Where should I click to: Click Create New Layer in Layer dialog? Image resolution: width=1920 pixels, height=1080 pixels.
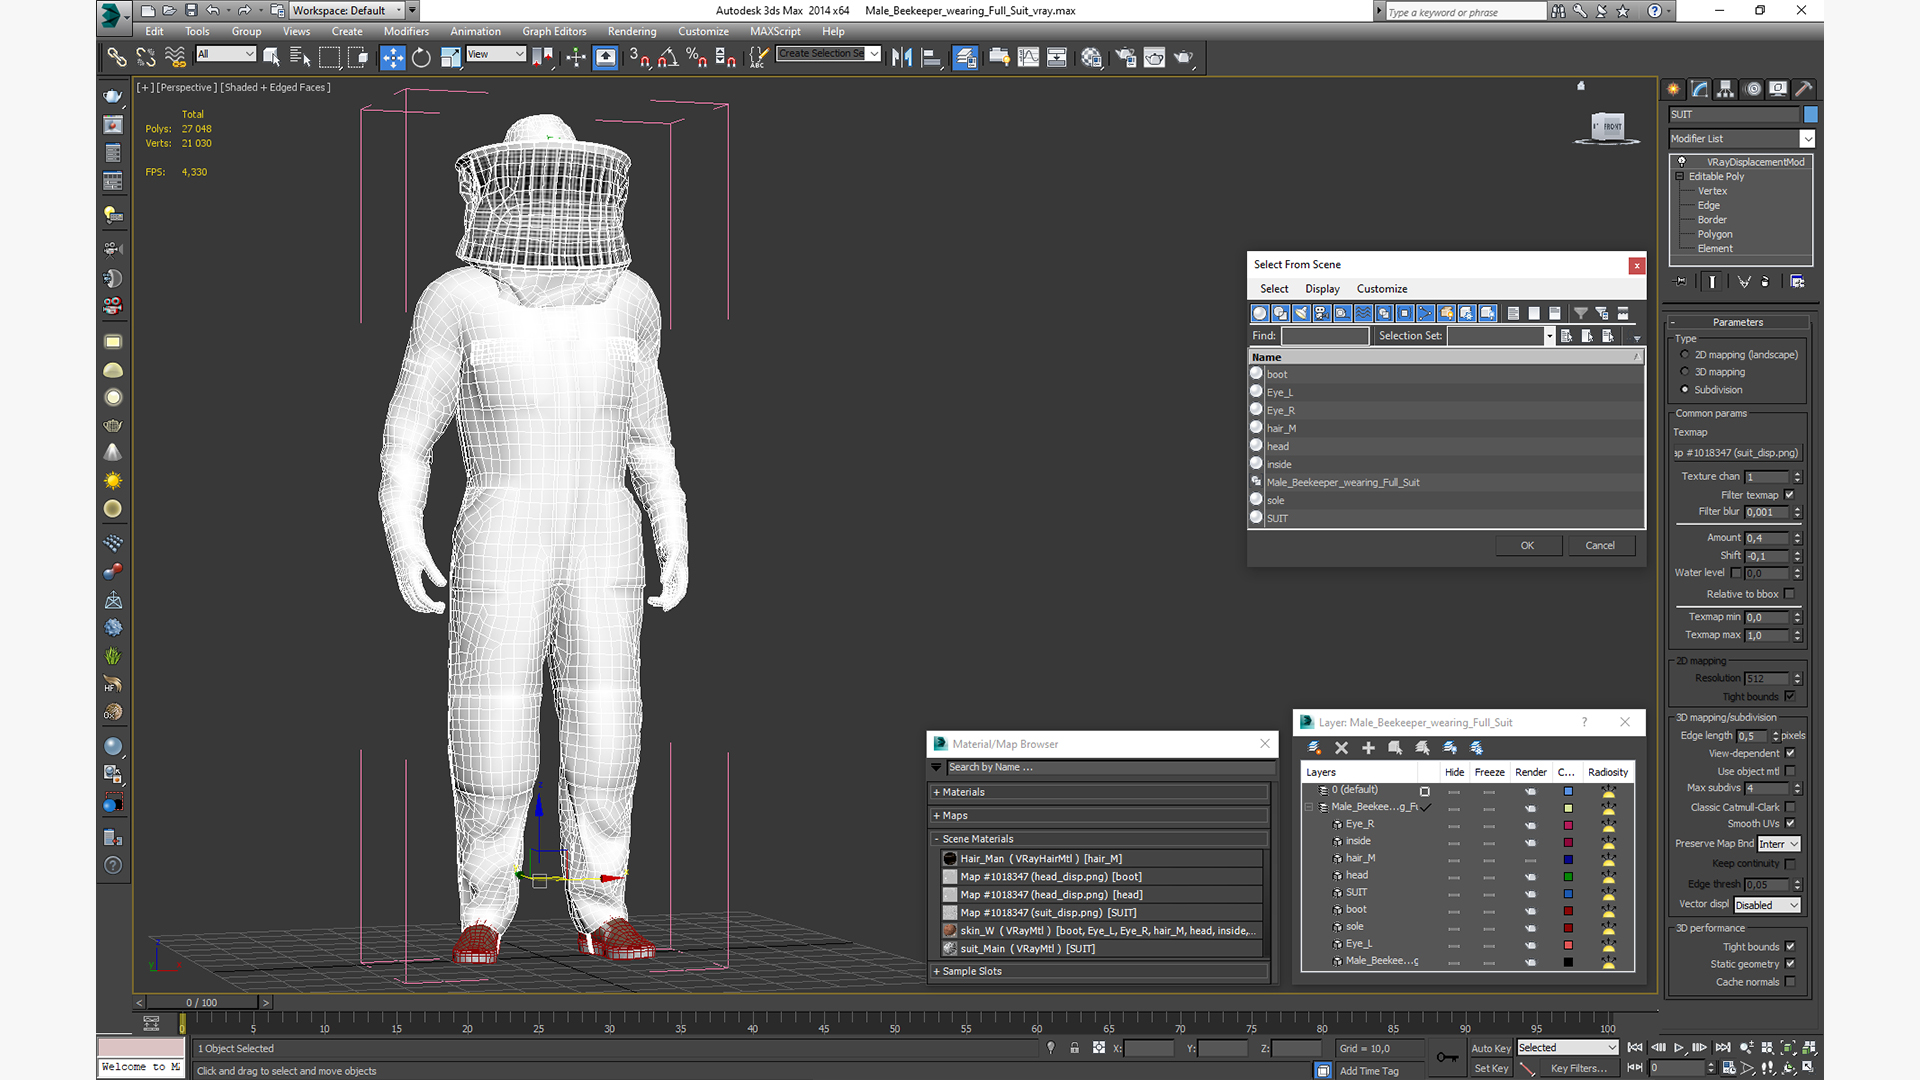tap(1315, 748)
